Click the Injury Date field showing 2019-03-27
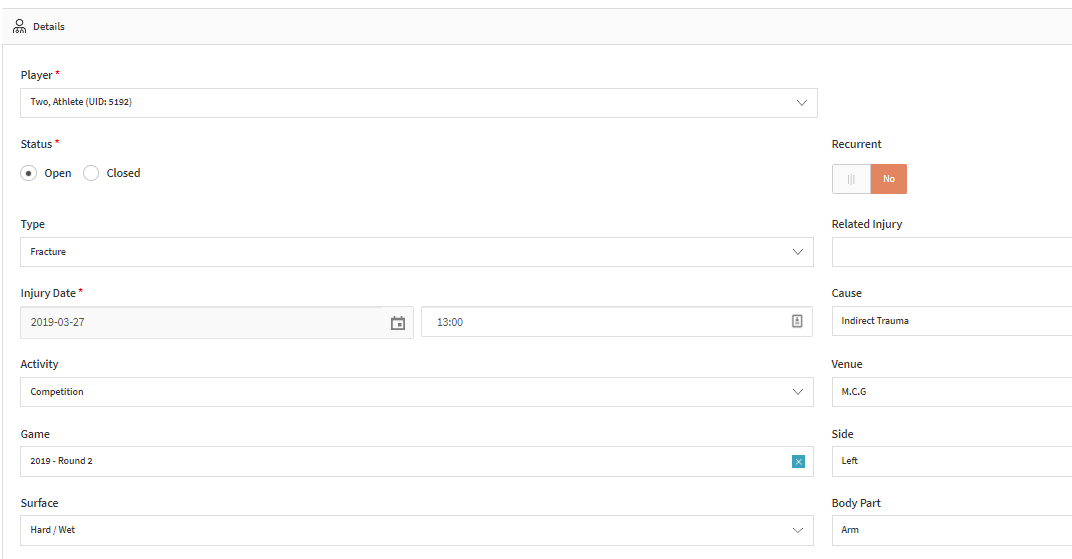This screenshot has height=559, width=1072. 217,323
